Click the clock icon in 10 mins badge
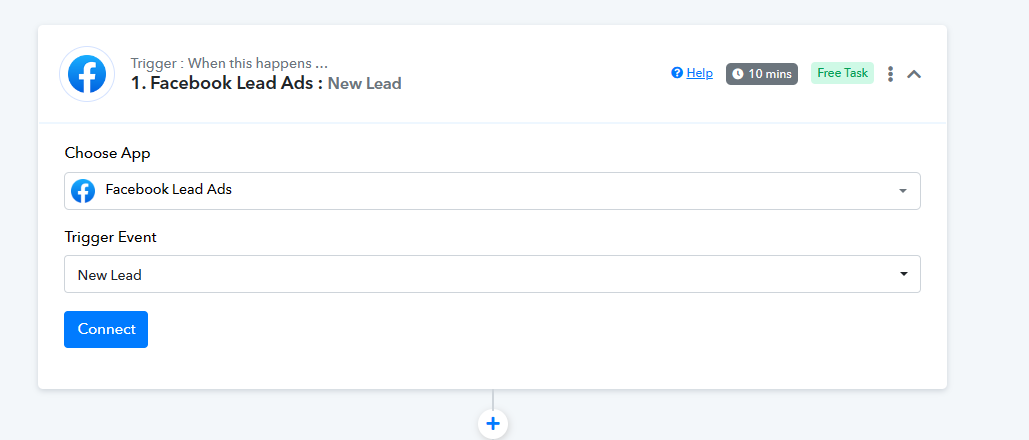Viewport: 1029px width, 440px height. coord(738,74)
